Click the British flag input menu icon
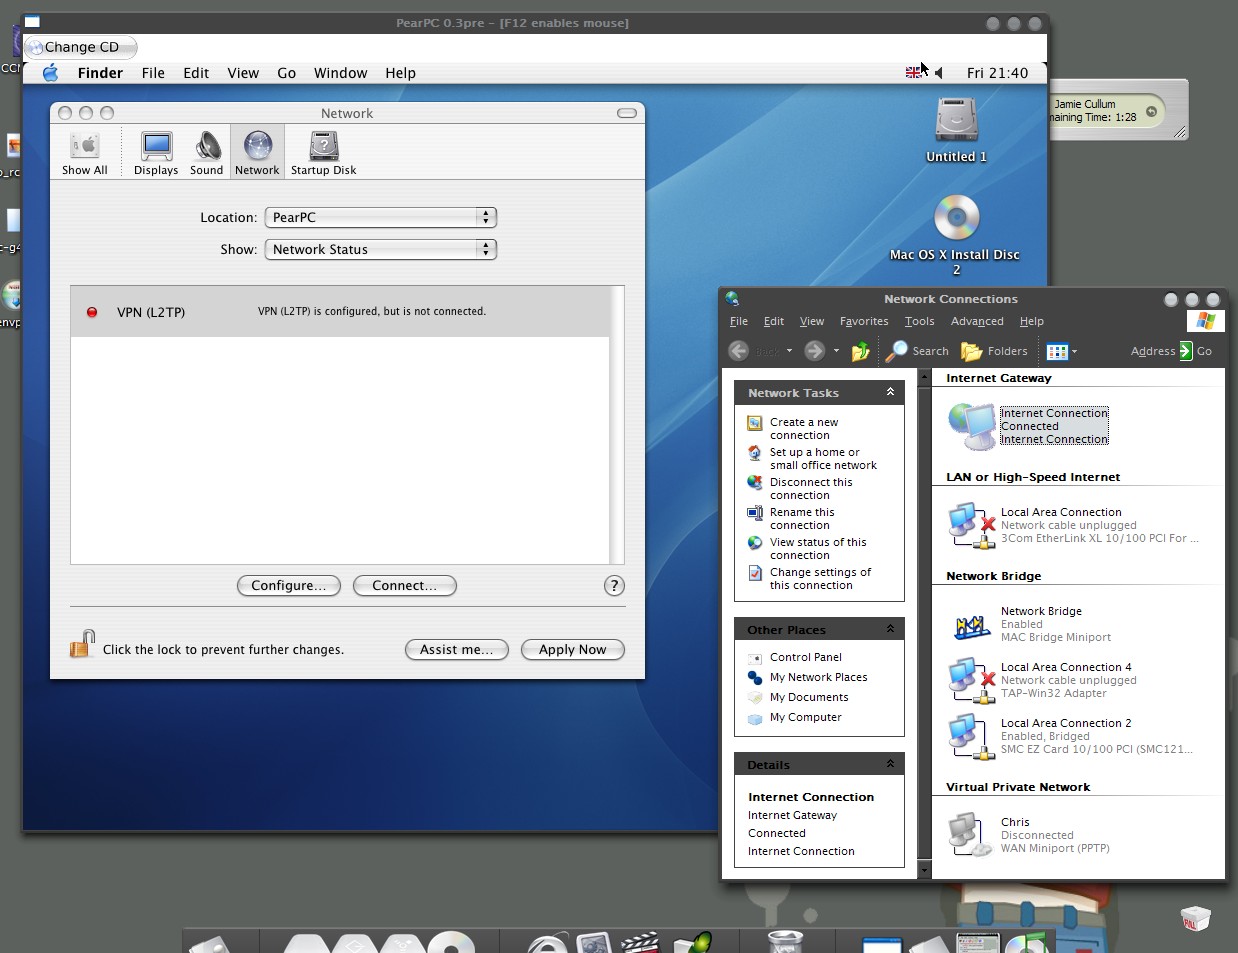The image size is (1238, 953). pos(913,73)
